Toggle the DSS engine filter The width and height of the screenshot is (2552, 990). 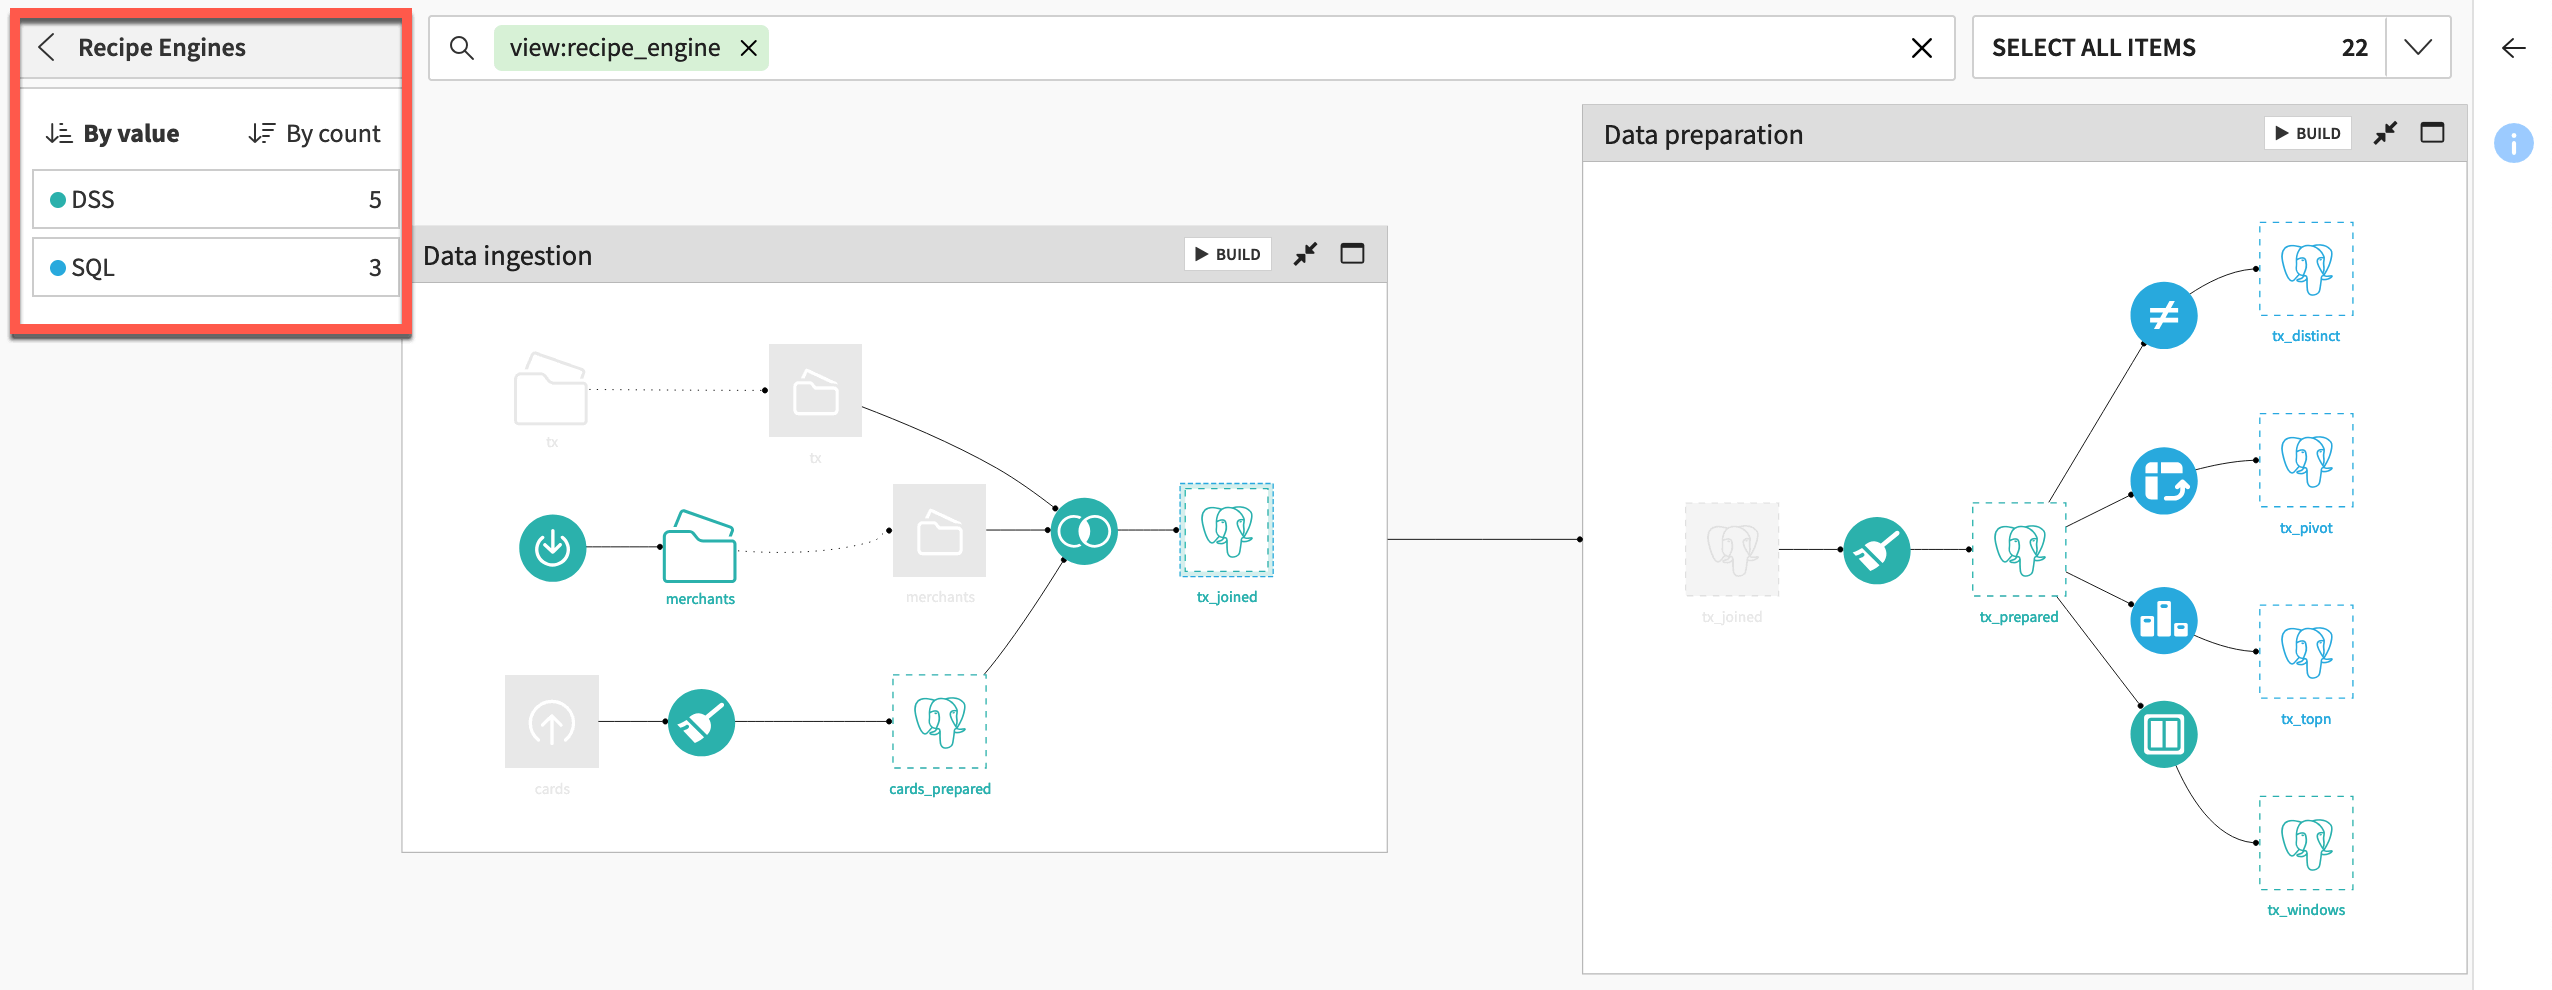(215, 199)
